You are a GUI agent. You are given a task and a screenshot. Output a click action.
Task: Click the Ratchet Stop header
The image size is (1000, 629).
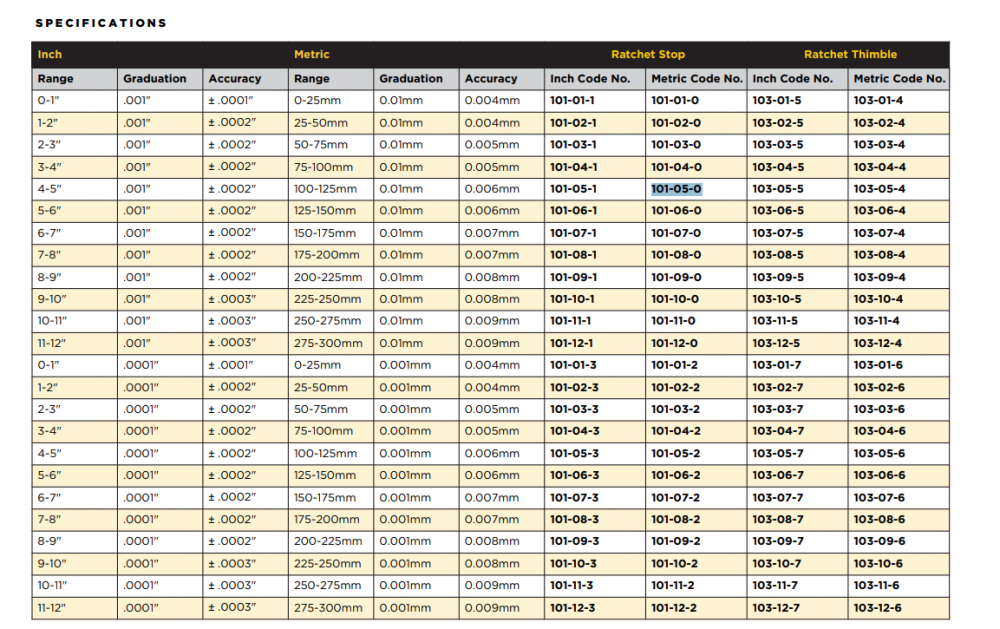[x=648, y=54]
